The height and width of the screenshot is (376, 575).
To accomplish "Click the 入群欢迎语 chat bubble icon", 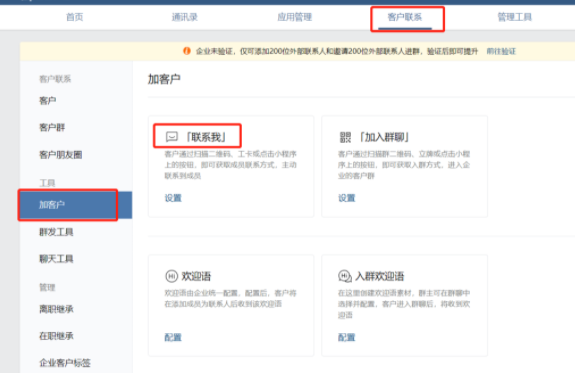I will coord(345,276).
